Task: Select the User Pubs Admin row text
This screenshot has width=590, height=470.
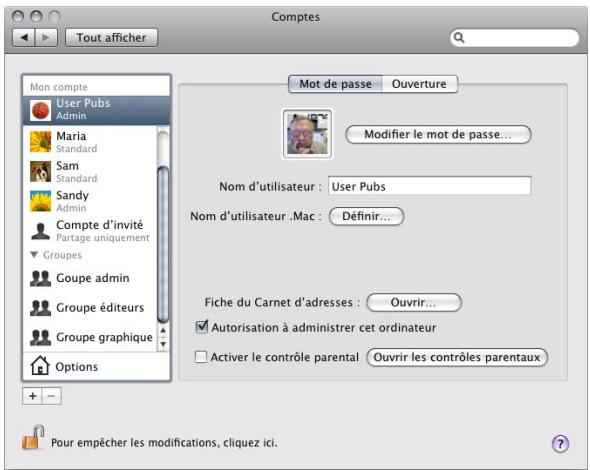Action: pyautogui.click(x=83, y=109)
